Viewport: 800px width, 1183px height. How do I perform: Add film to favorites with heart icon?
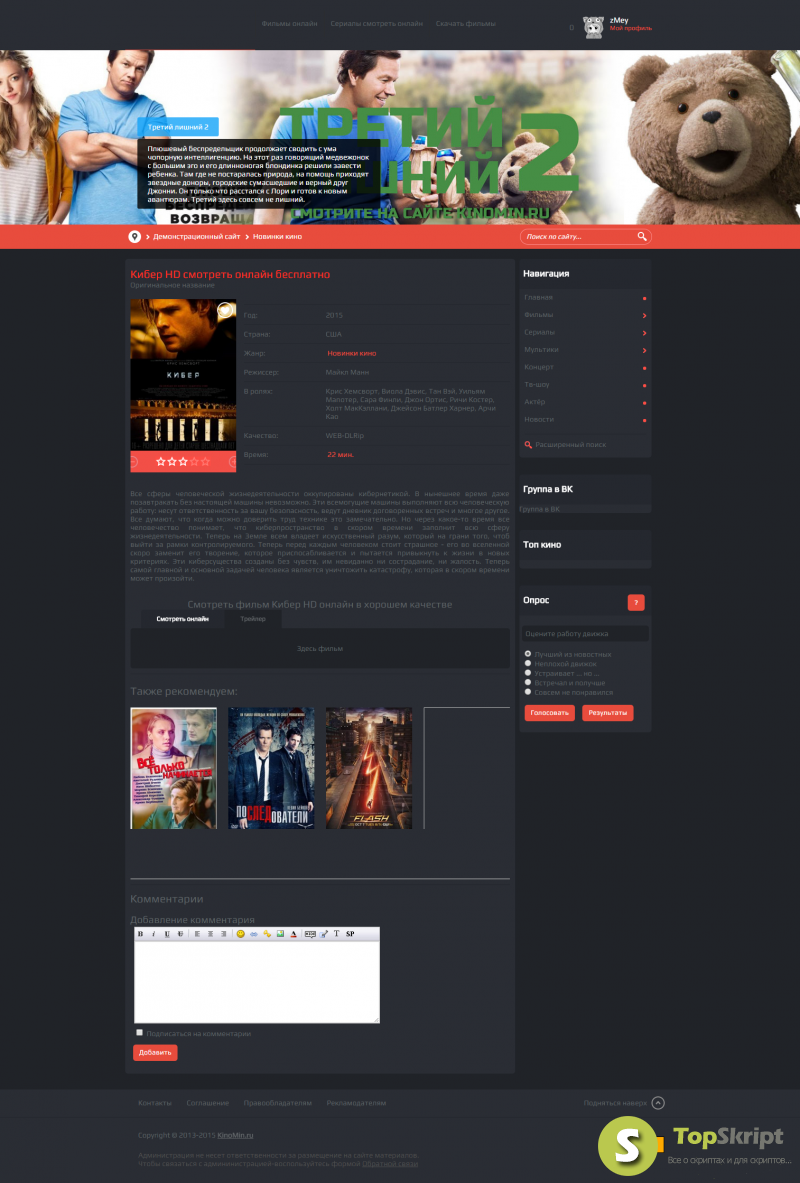(x=225, y=309)
